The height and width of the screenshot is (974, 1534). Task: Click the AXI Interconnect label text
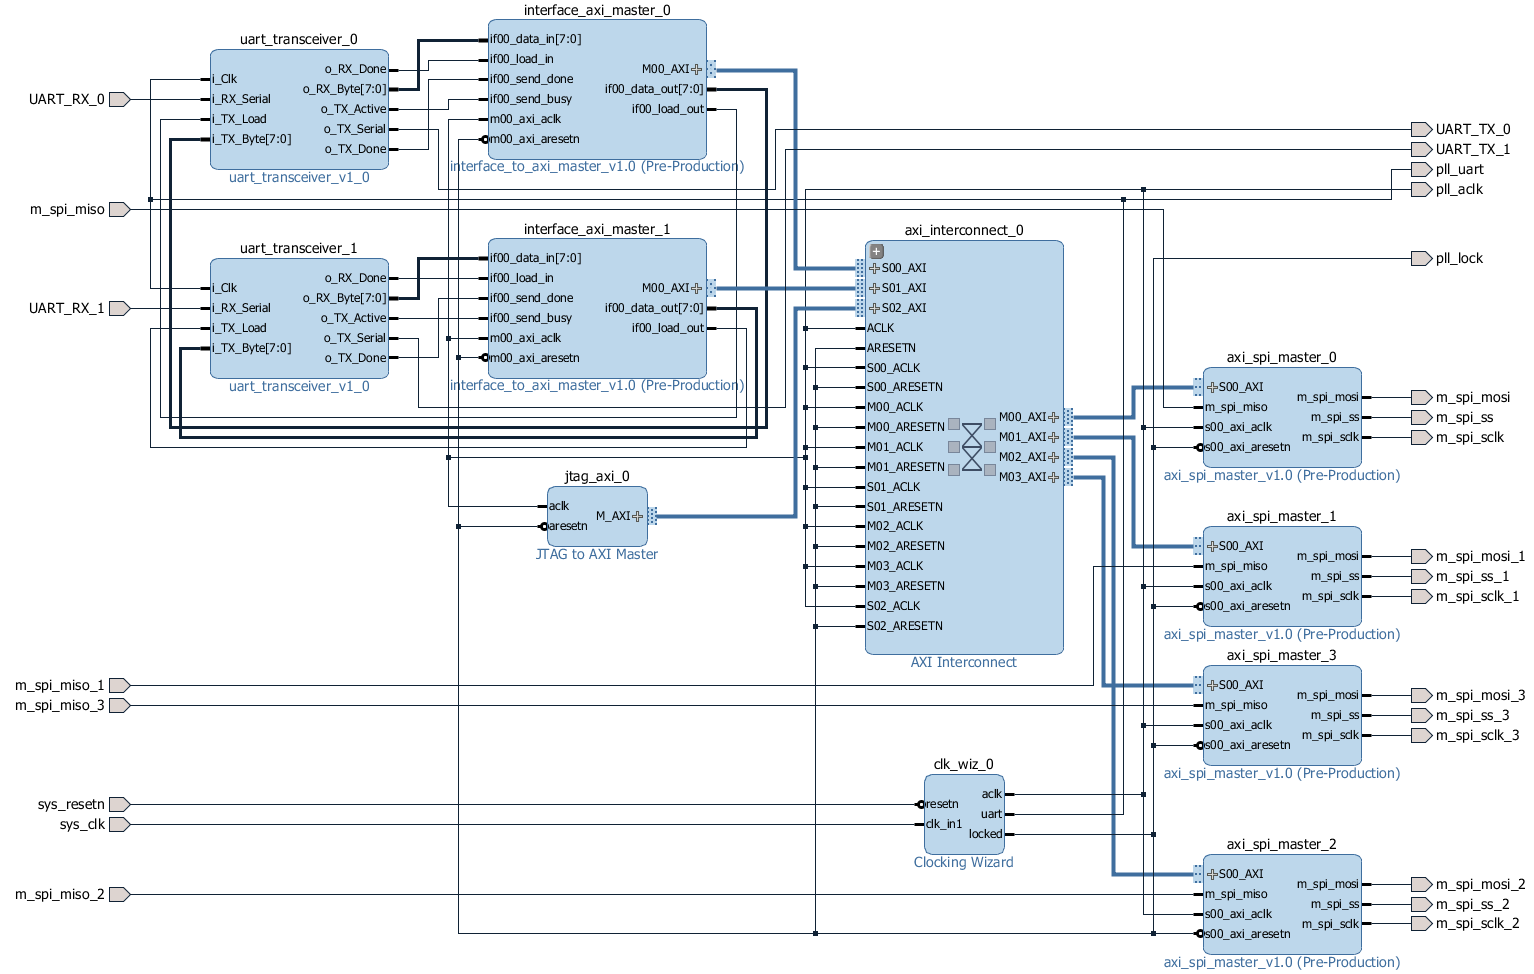(964, 662)
